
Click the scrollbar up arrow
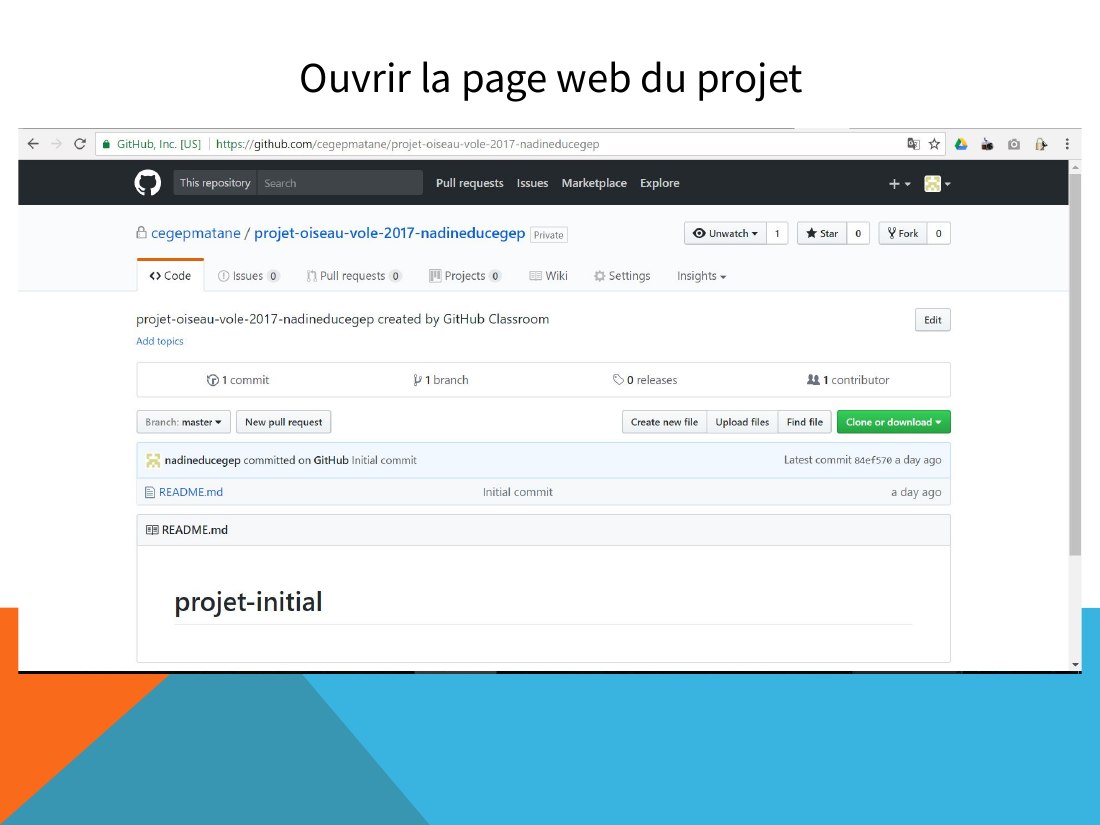[x=1075, y=167]
